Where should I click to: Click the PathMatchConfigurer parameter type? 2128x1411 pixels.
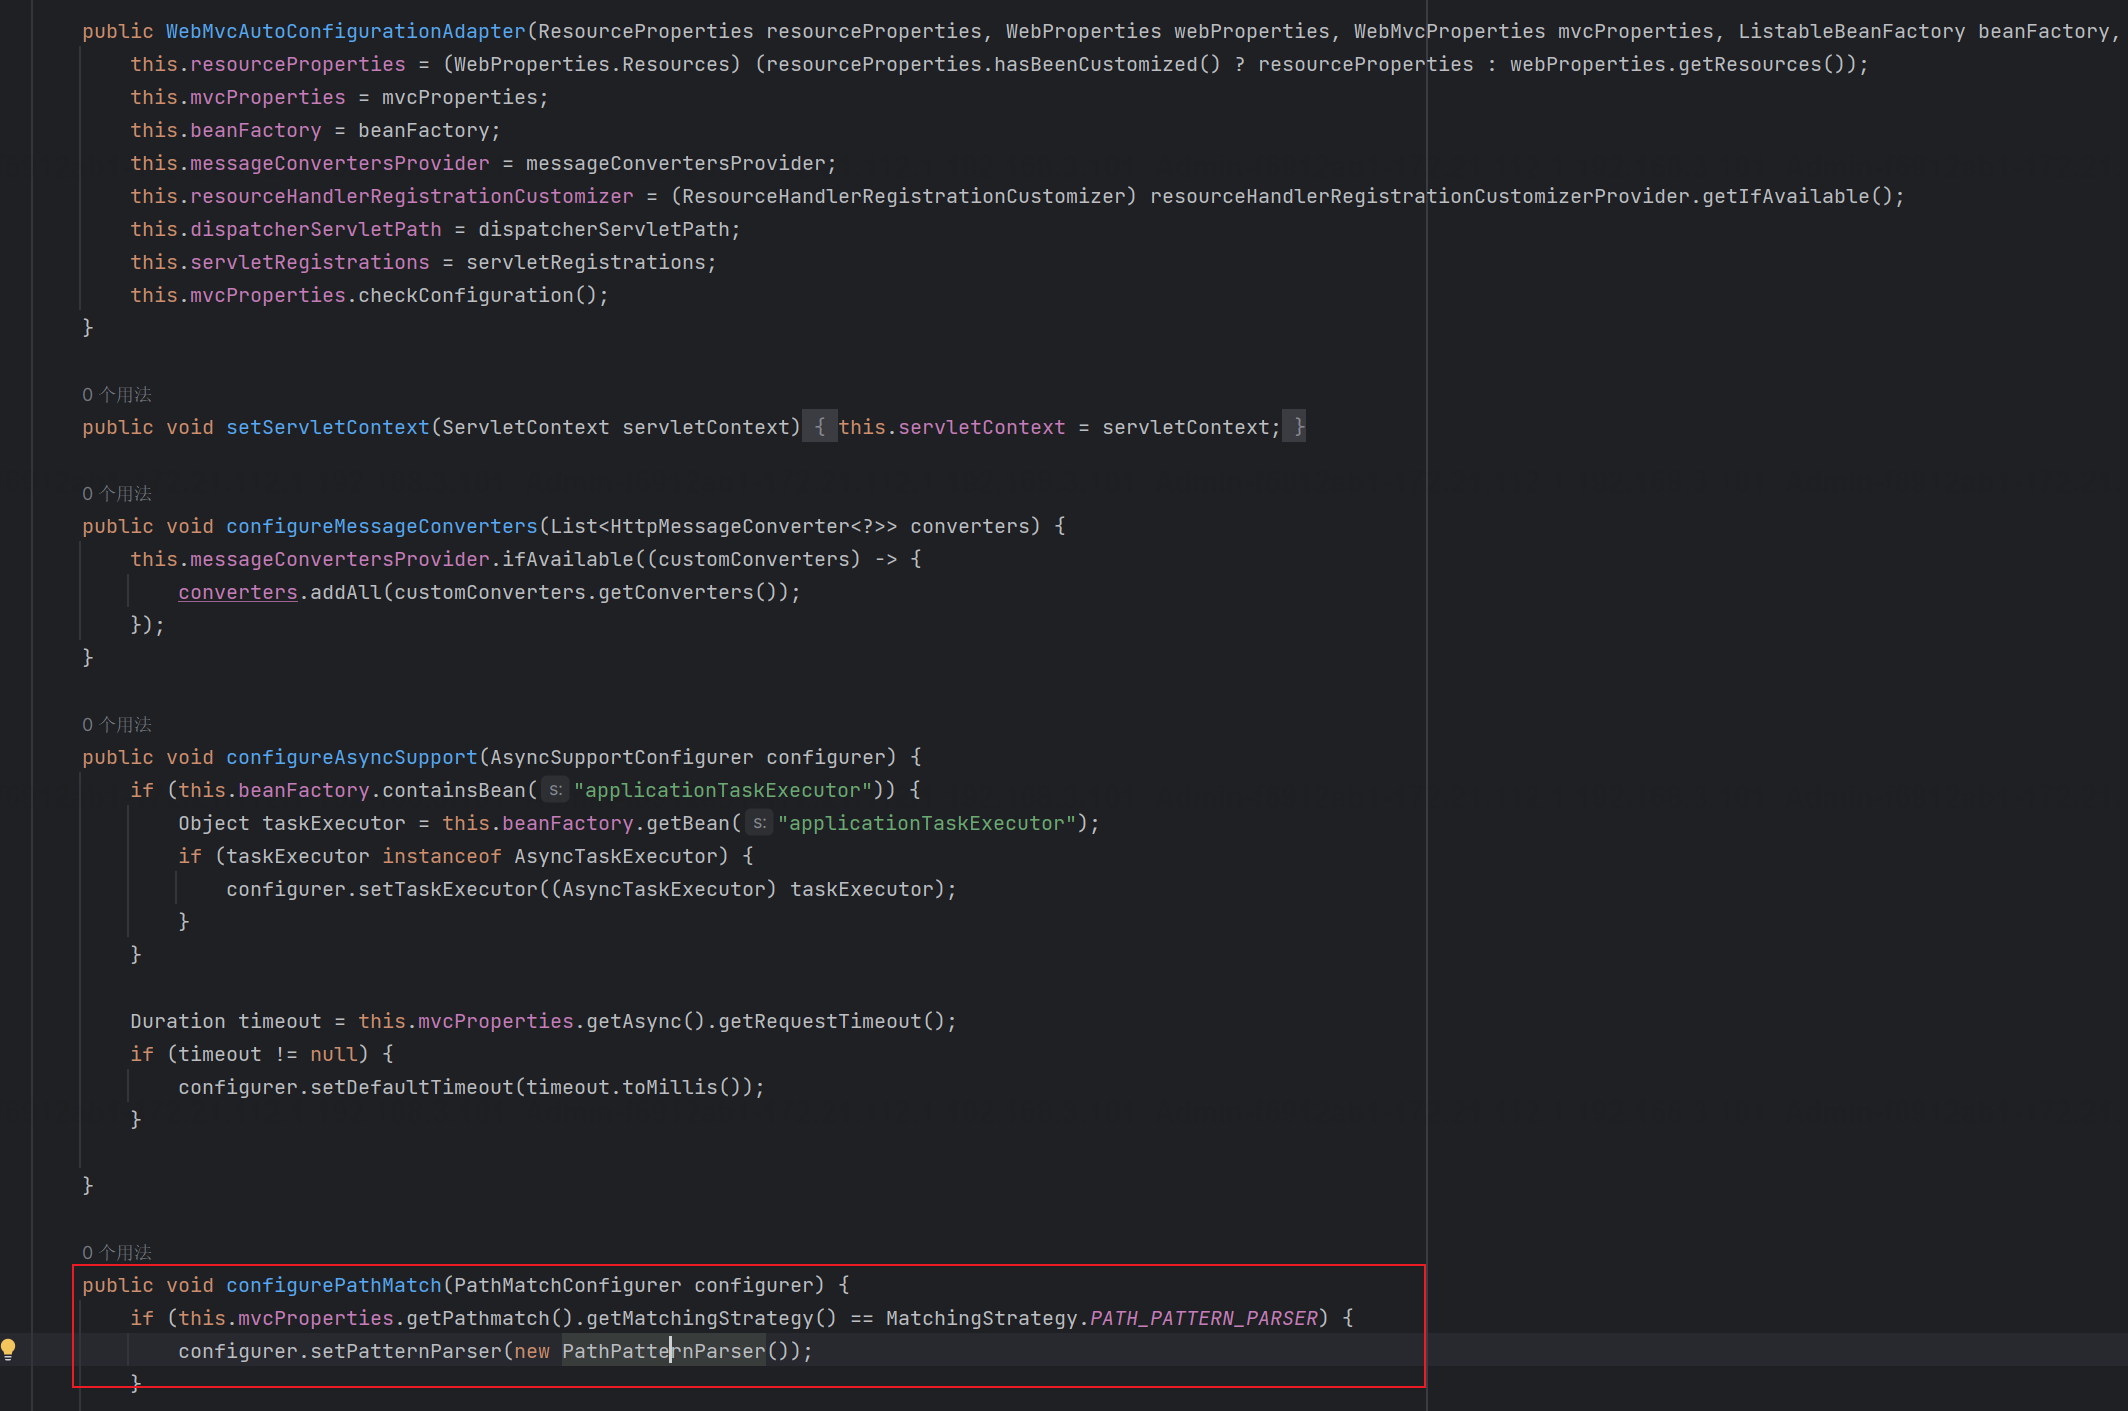click(568, 1285)
